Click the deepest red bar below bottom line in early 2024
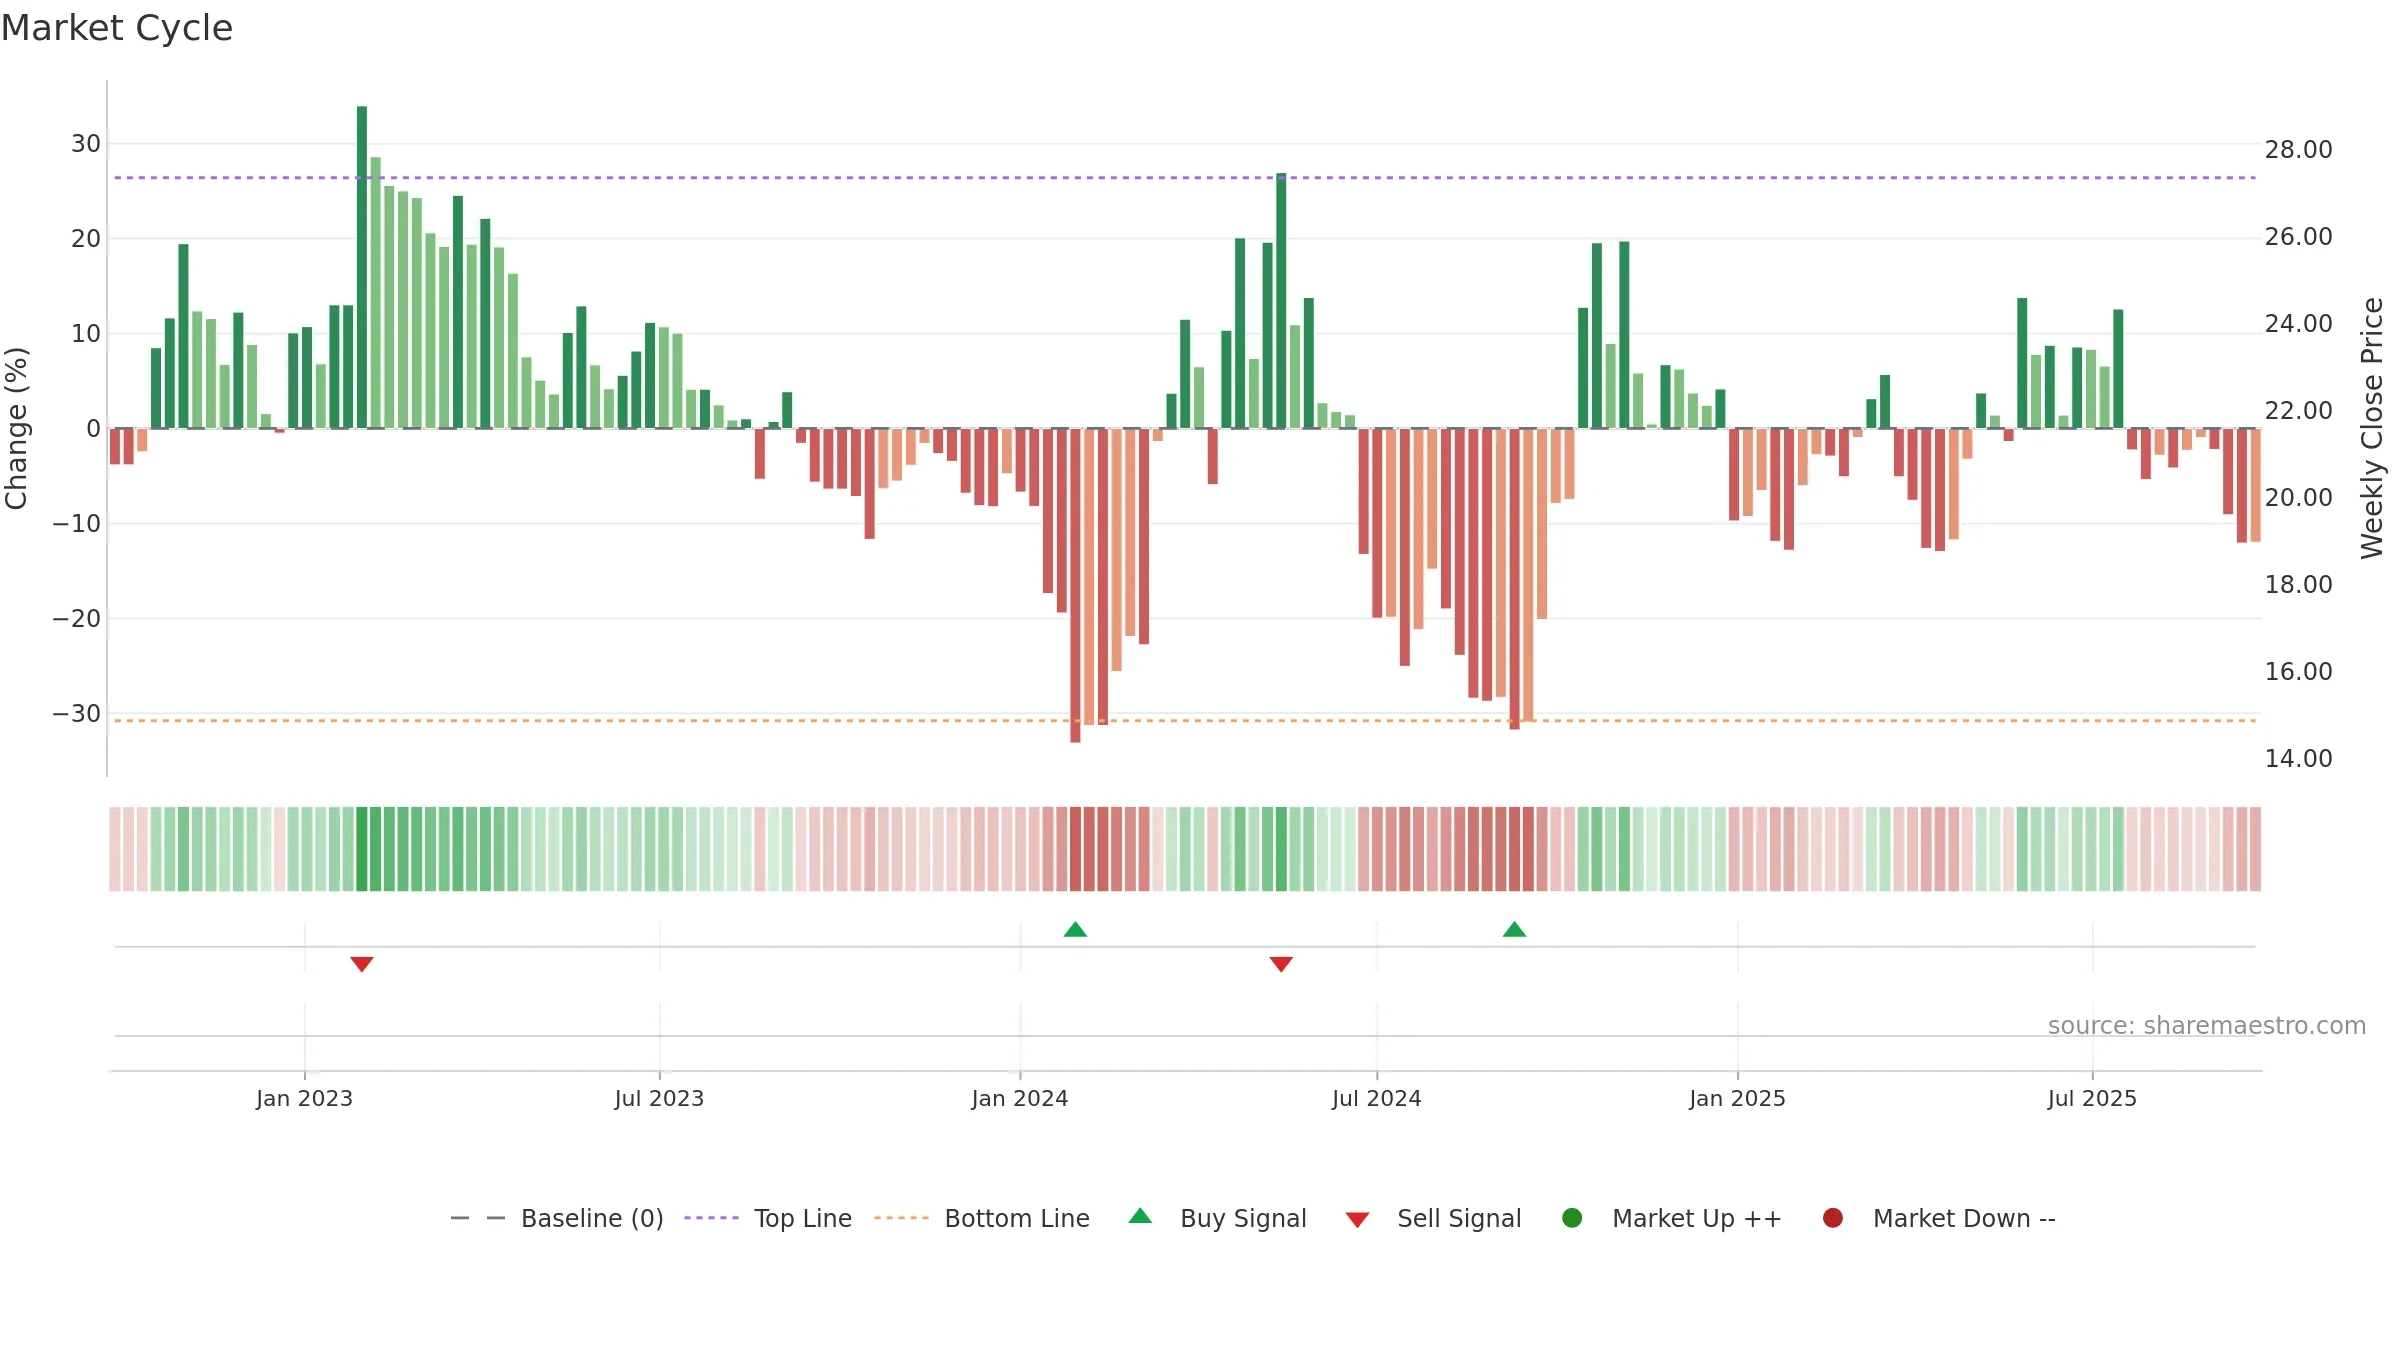Image resolution: width=2400 pixels, height=1350 pixels. 1075,586
